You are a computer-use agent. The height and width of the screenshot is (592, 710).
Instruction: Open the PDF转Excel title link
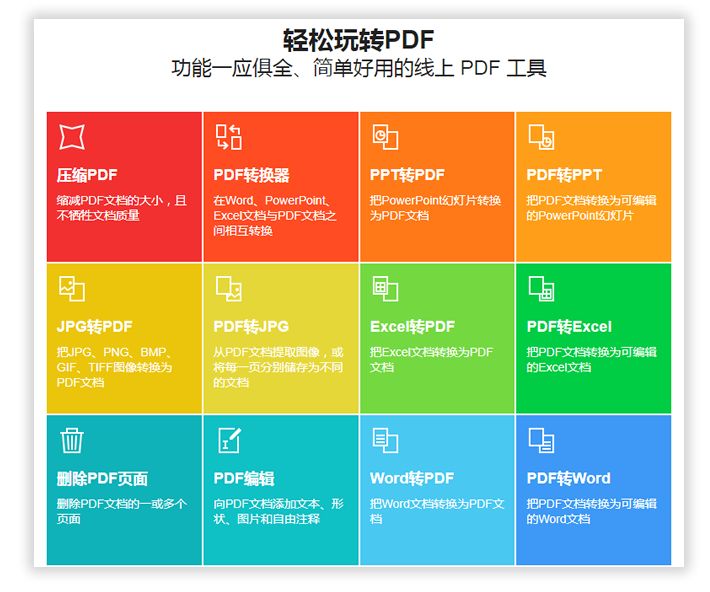568,327
